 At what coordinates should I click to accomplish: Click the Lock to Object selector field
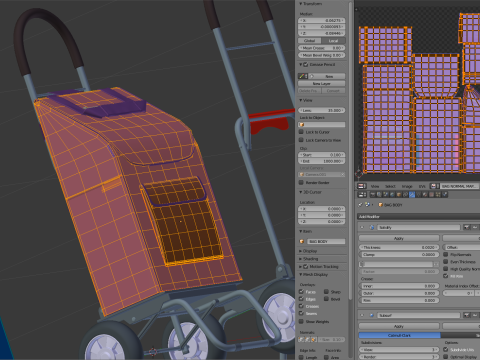point(321,124)
